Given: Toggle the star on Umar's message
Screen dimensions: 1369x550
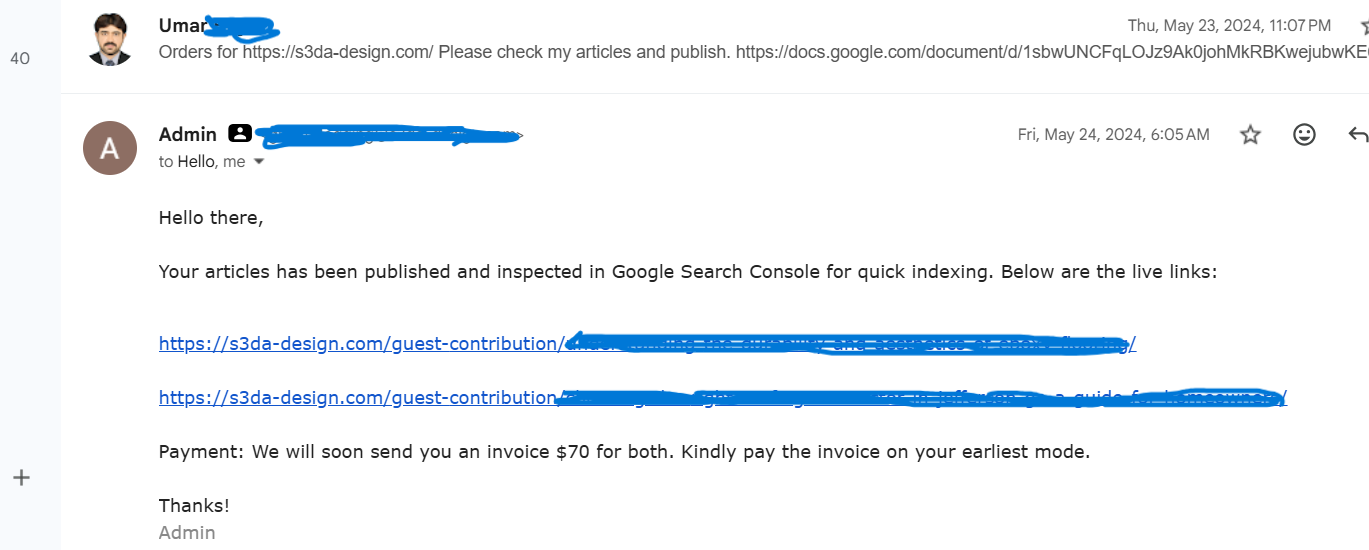Looking at the screenshot, I should (1364, 25).
